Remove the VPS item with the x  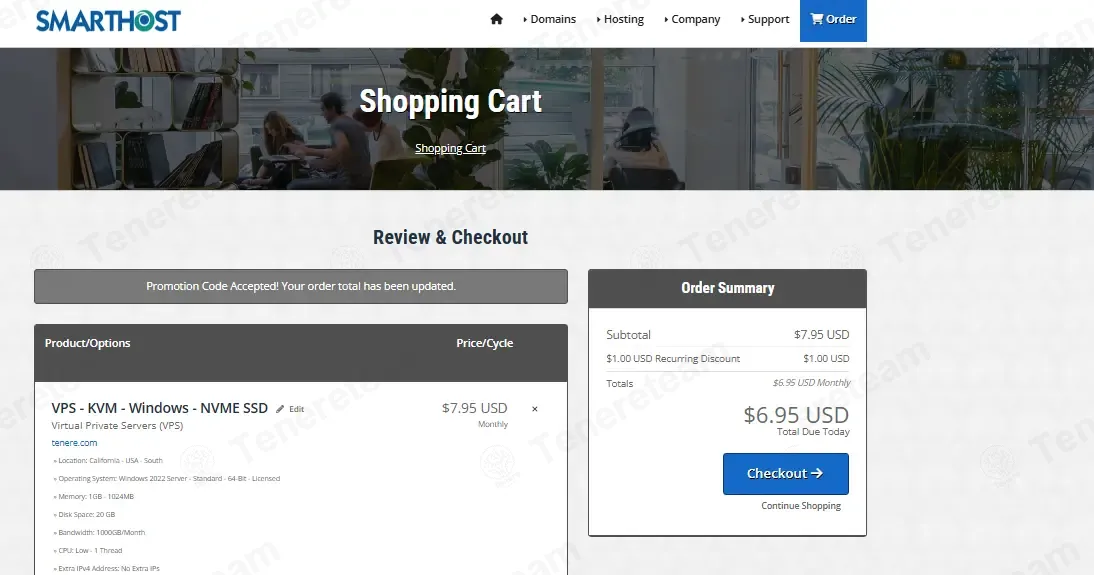535,409
